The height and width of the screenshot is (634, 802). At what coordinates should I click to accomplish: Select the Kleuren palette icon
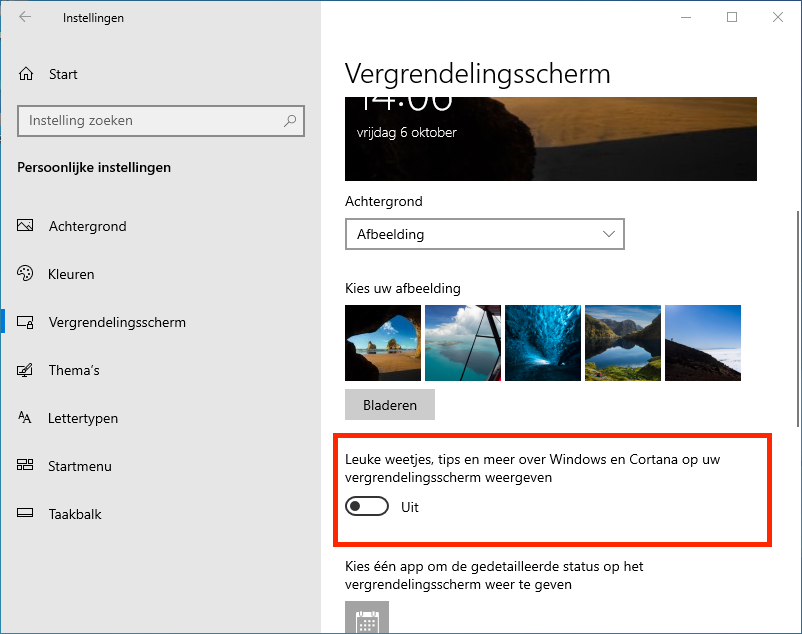(x=26, y=274)
